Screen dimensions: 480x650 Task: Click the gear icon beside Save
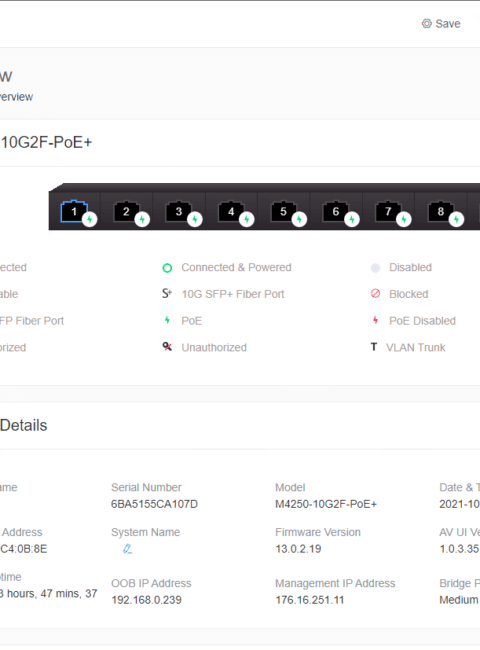pyautogui.click(x=427, y=24)
